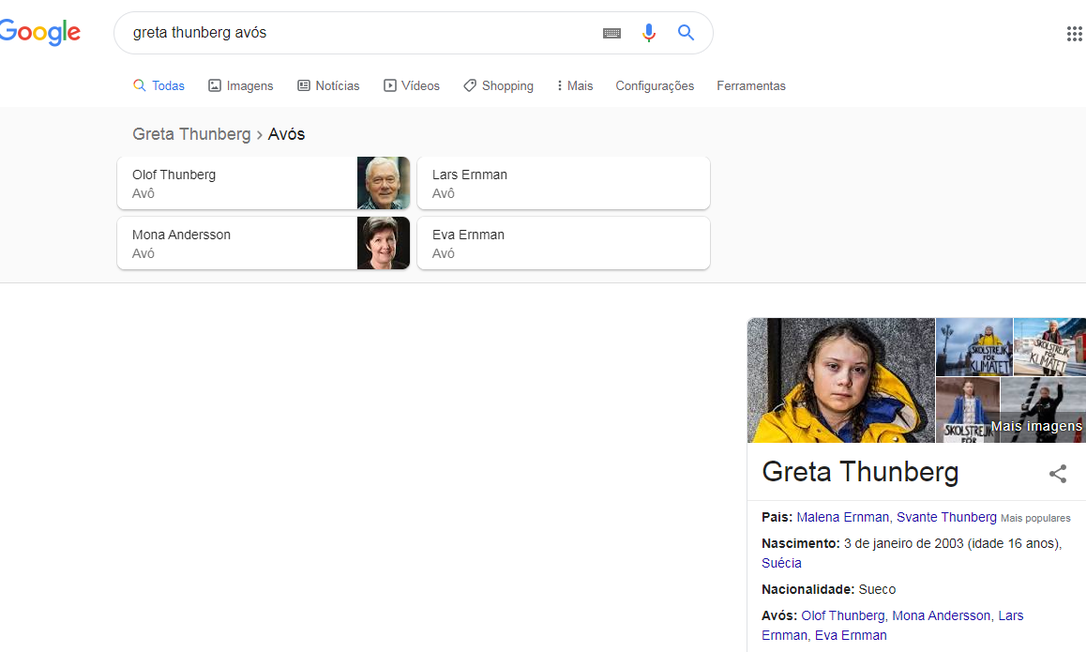Click the share icon beside Greta Thunberg

click(1057, 474)
